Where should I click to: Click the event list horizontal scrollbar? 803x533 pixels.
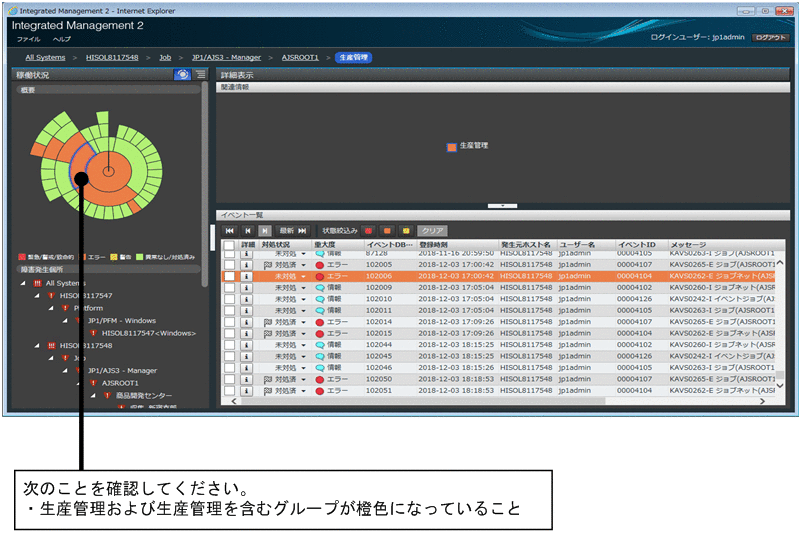[x=422, y=402]
